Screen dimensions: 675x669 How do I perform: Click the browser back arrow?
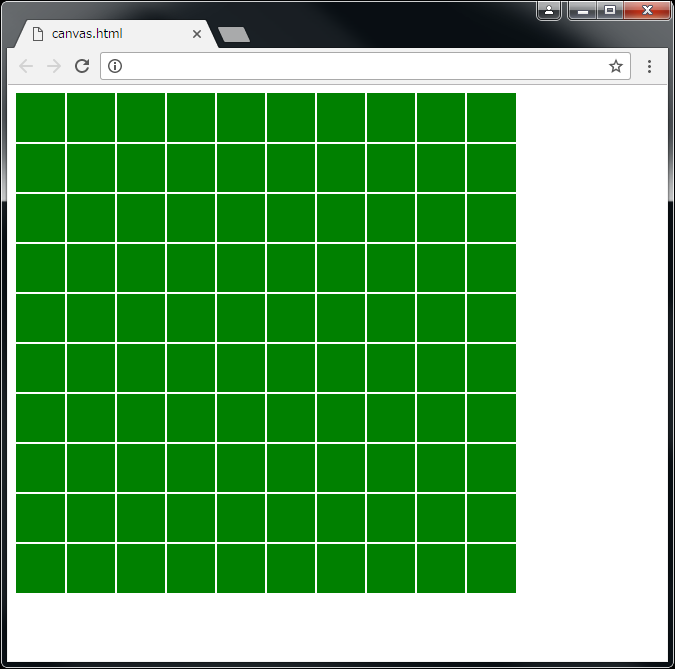tap(26, 66)
